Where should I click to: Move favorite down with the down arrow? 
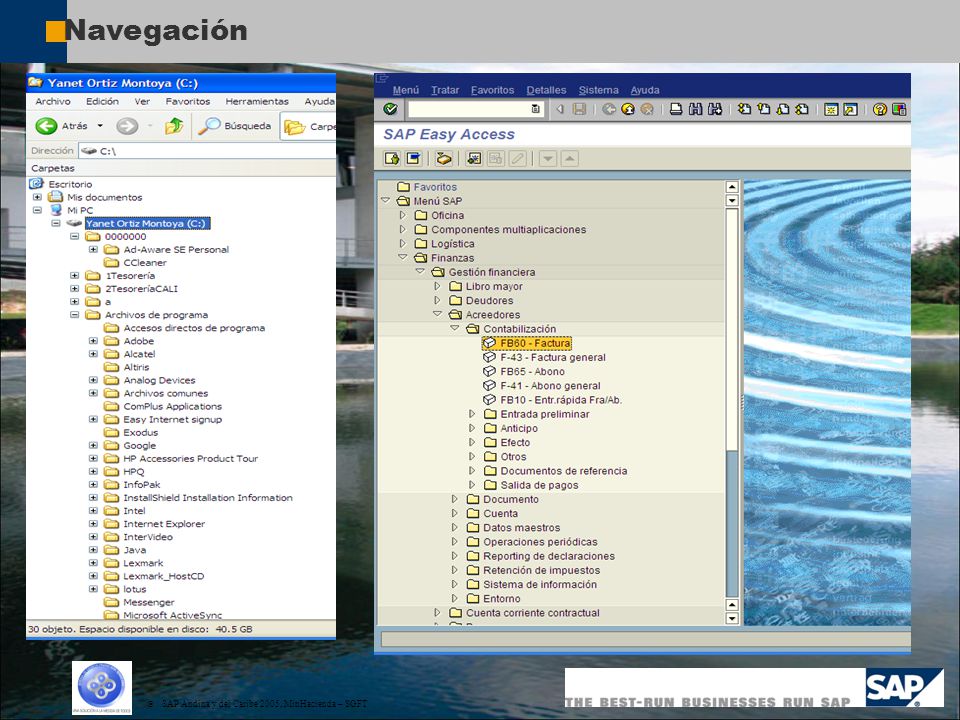(548, 159)
